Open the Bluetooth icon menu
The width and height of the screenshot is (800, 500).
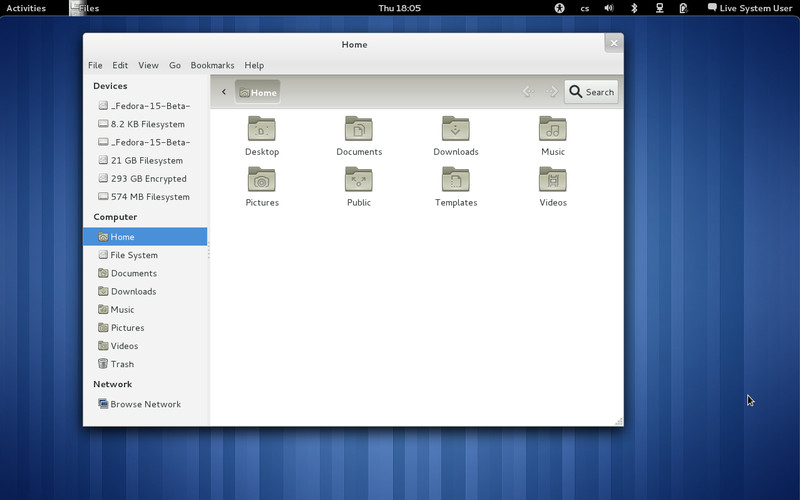tap(634, 8)
